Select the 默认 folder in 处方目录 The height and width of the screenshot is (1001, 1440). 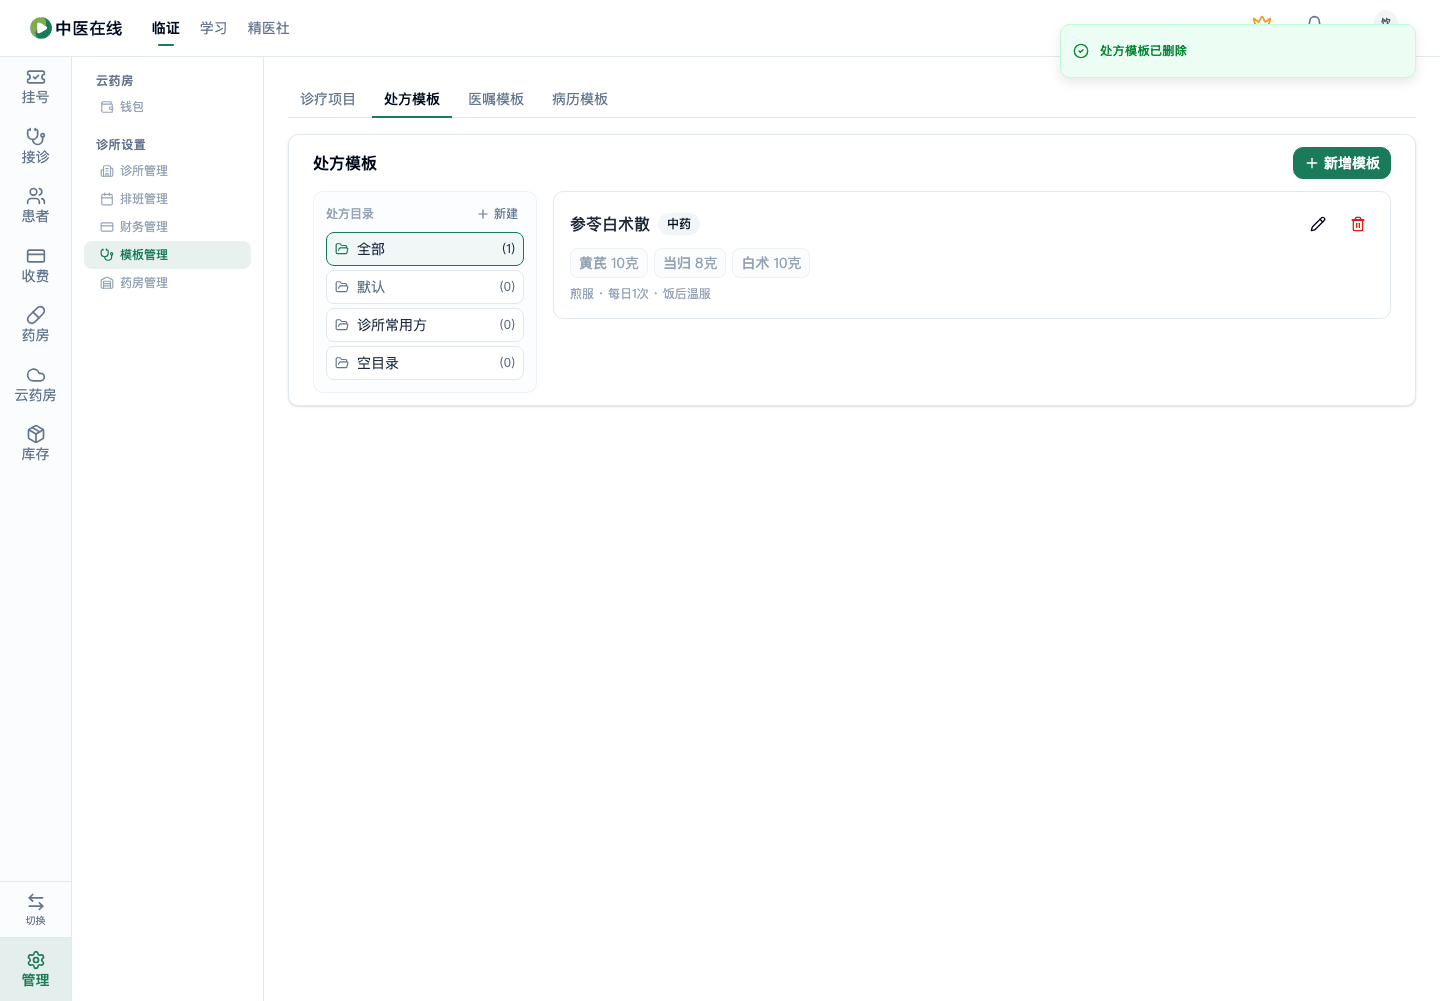coord(425,287)
